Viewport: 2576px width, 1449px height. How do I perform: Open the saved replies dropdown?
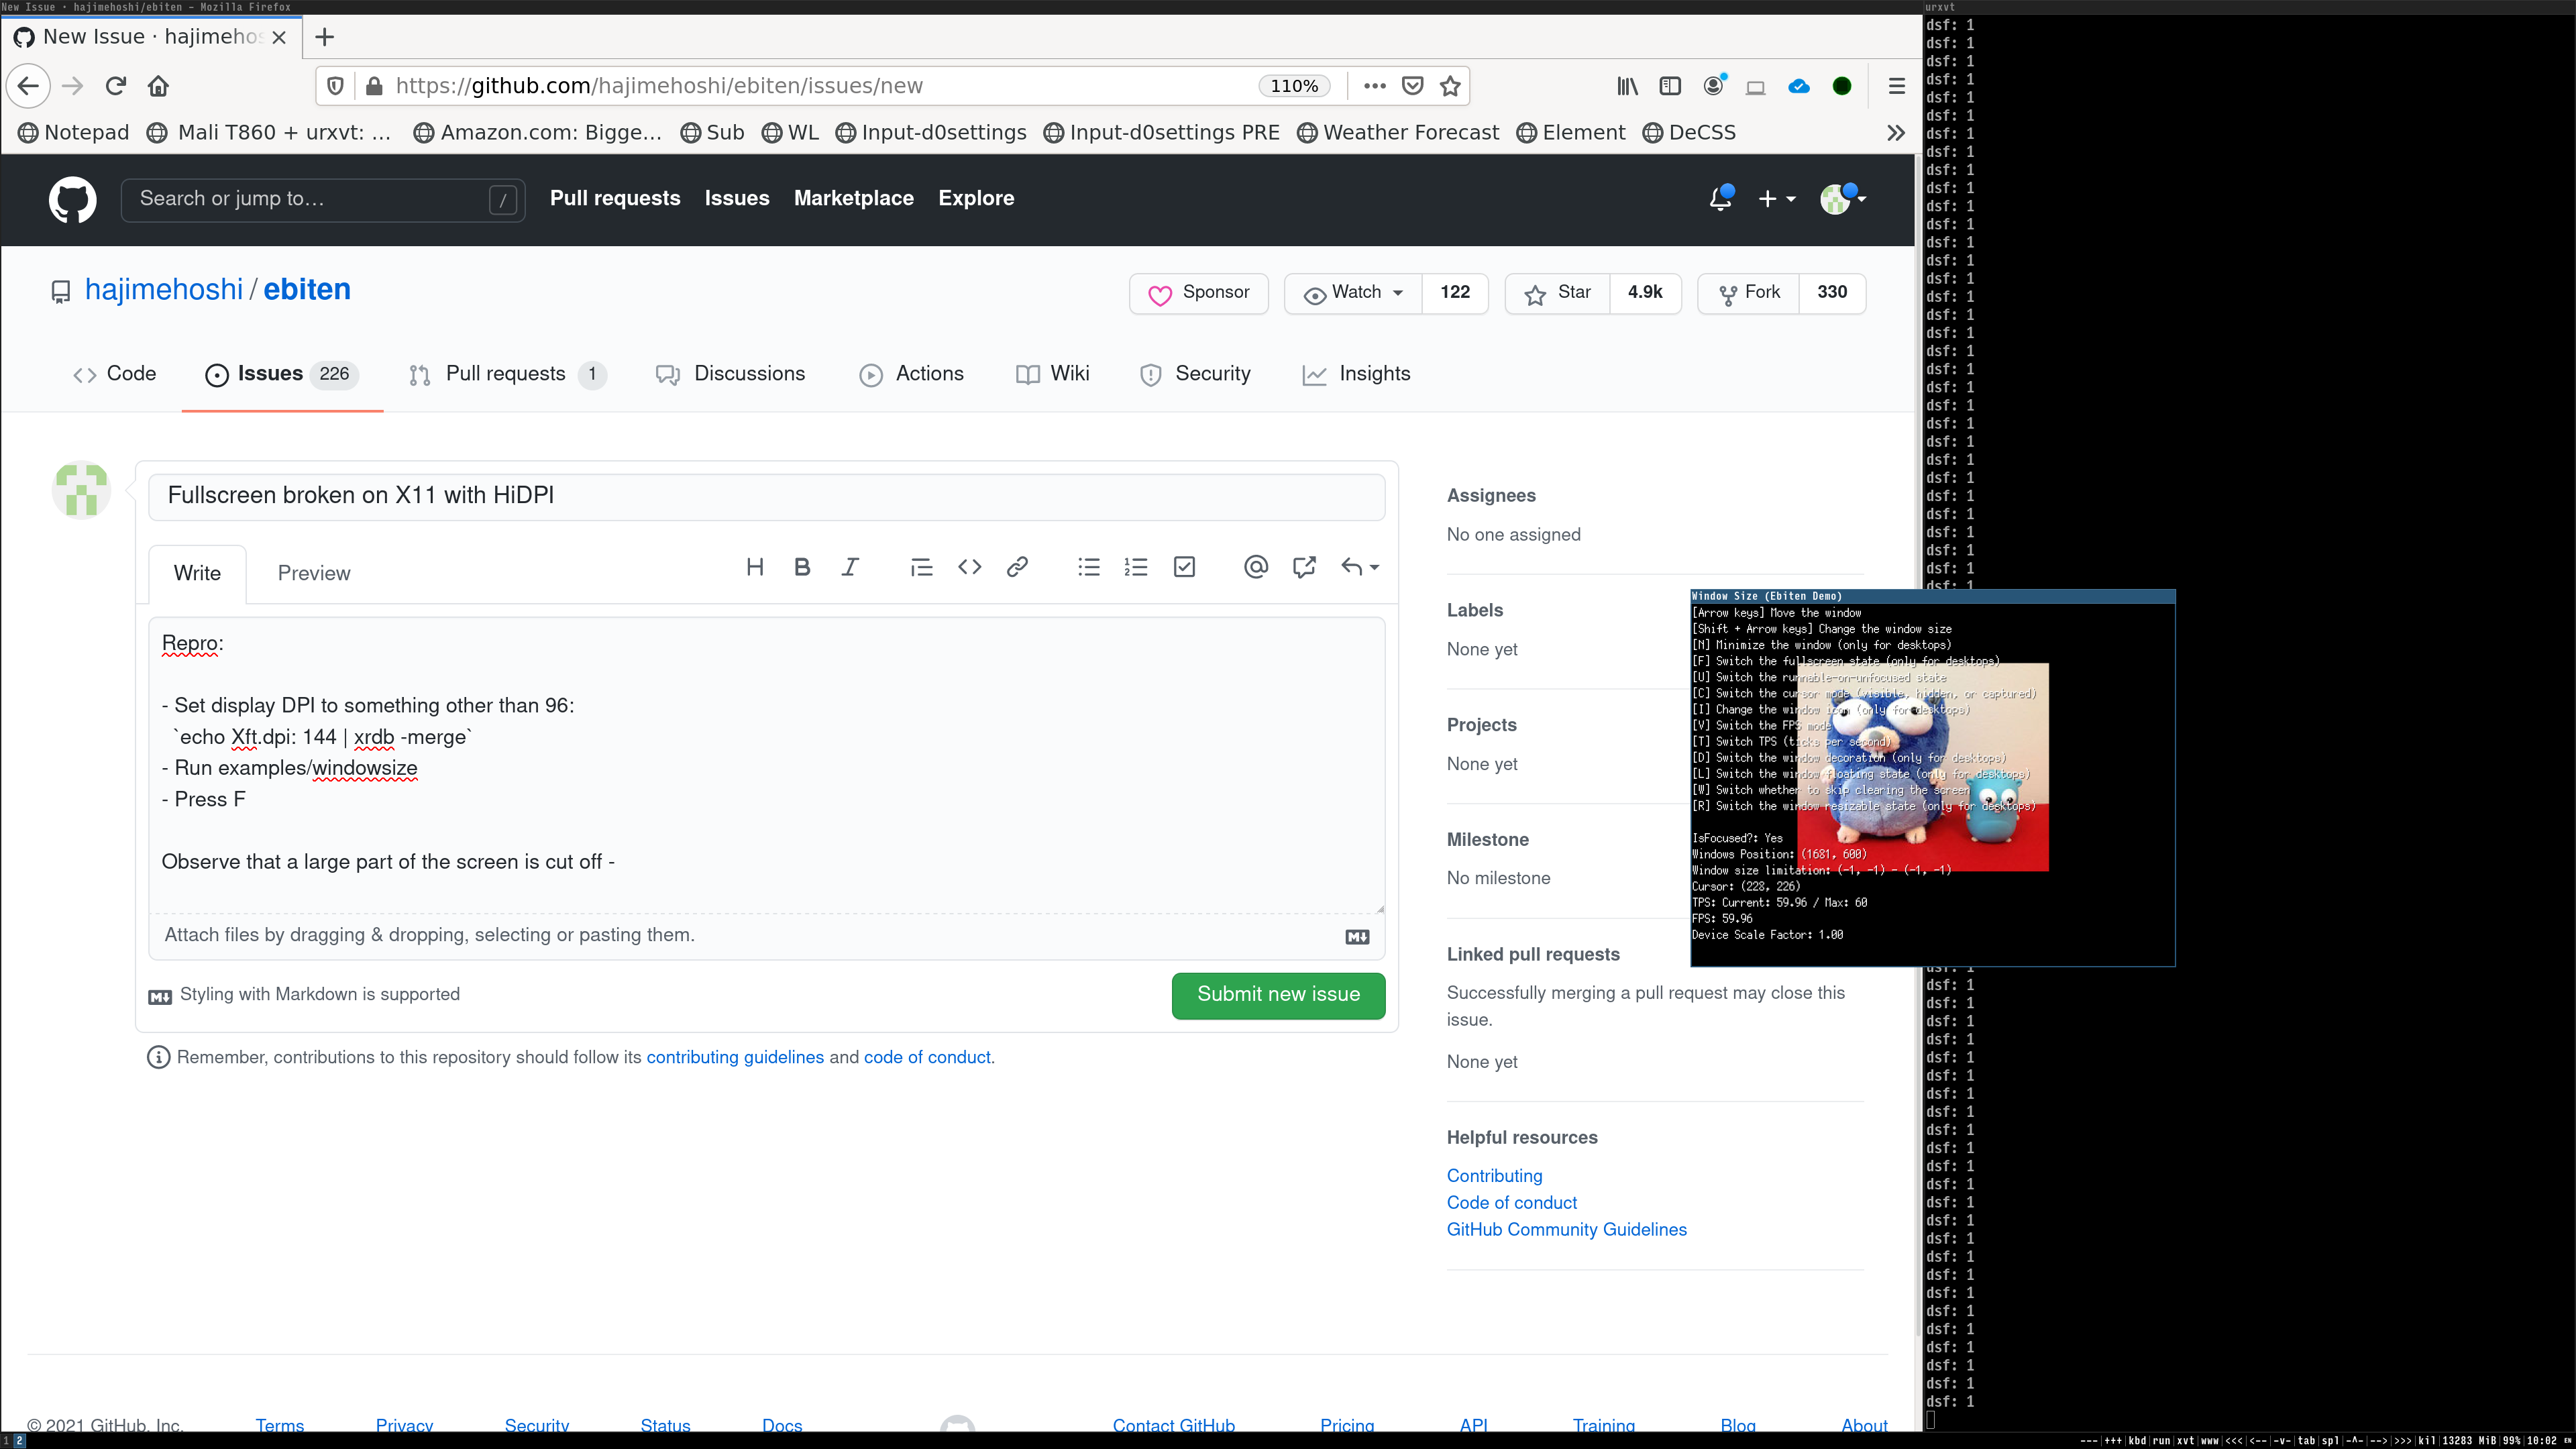(1360, 567)
